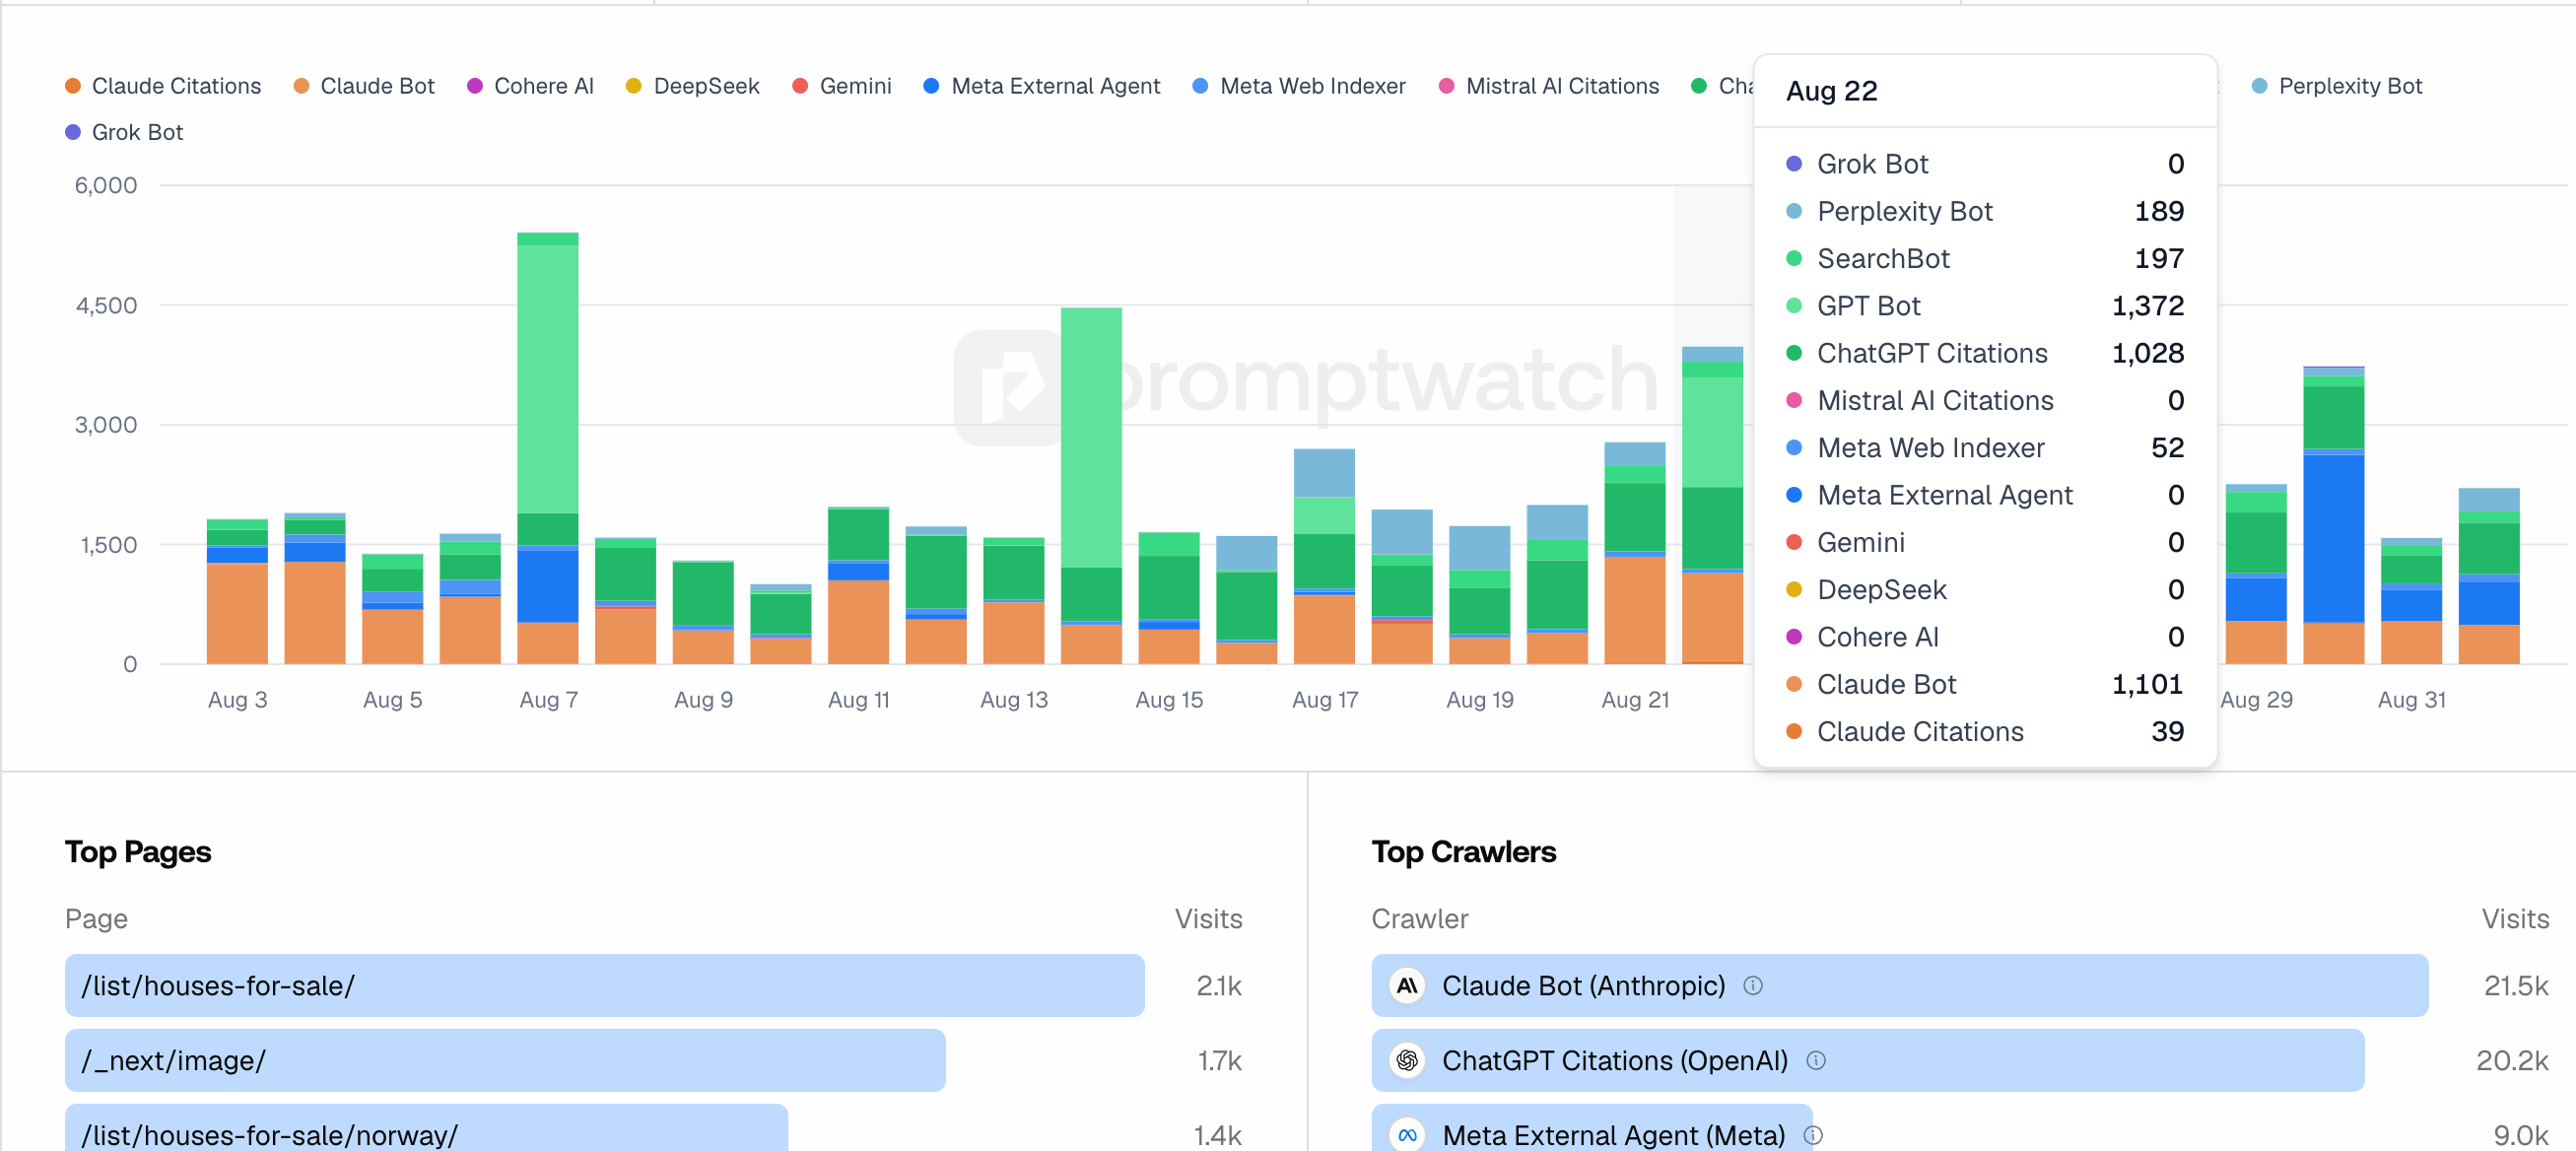Toggle Grok Bot legend entry
This screenshot has width=2576, height=1151.
click(124, 132)
